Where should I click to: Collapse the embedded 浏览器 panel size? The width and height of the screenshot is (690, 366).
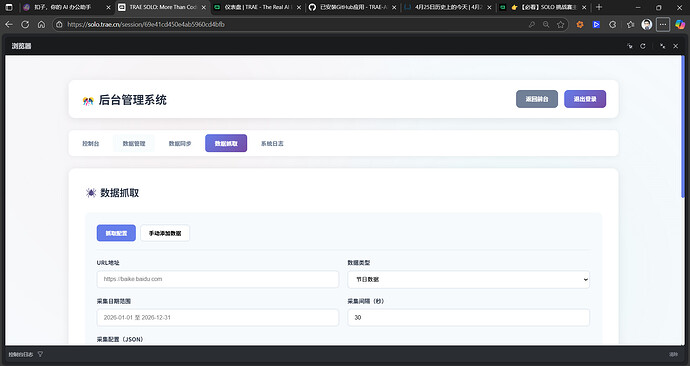click(x=662, y=46)
